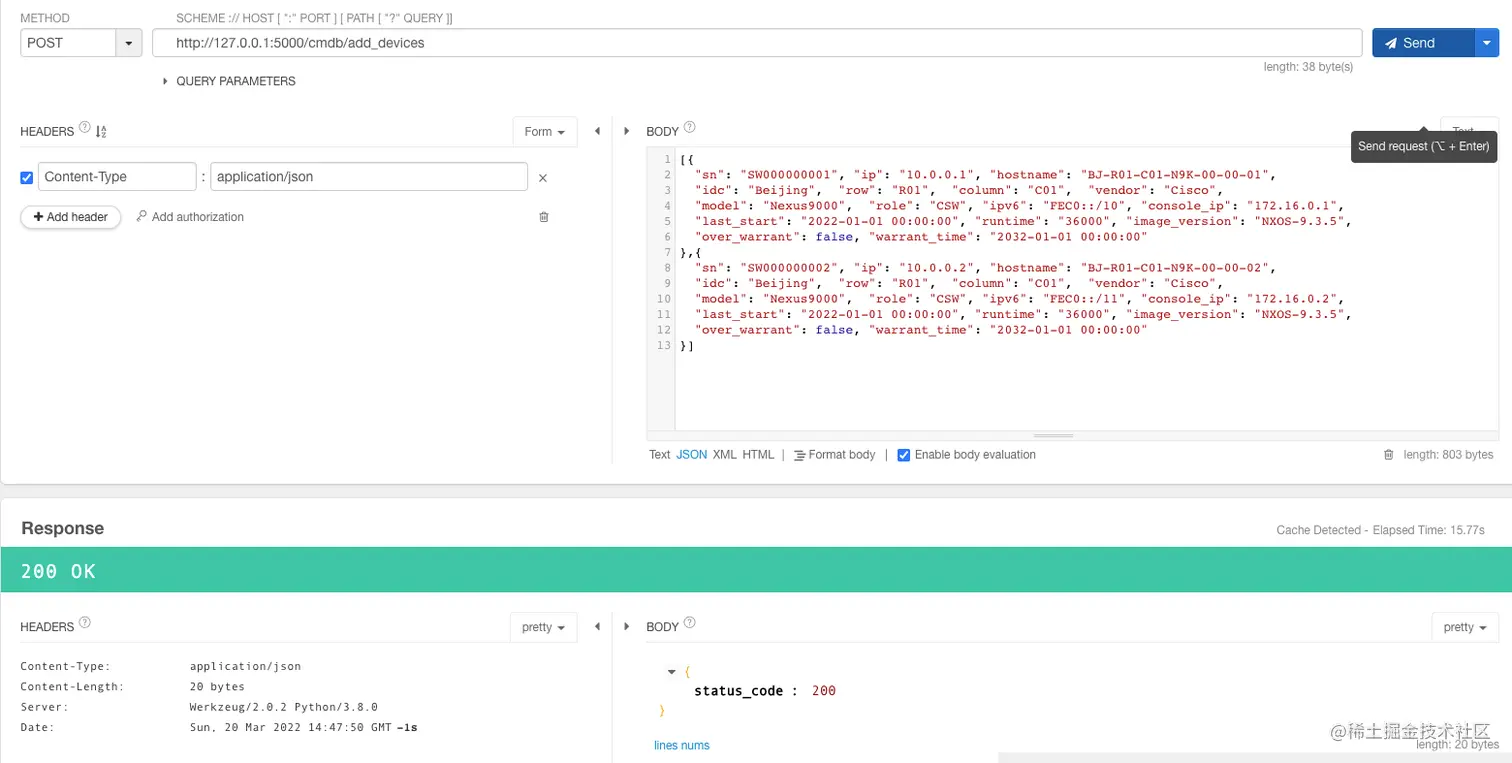Click body line 13 in the editor gutter

tap(664, 346)
